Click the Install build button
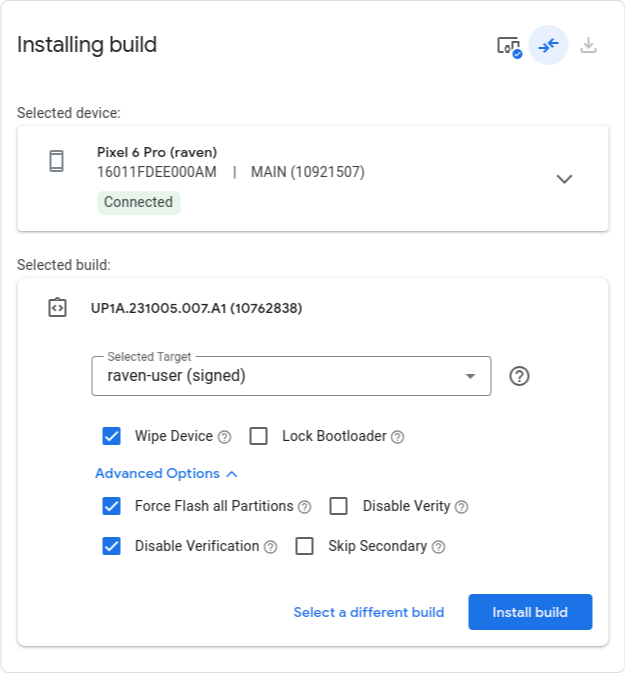This screenshot has height=673, width=625. click(x=530, y=612)
